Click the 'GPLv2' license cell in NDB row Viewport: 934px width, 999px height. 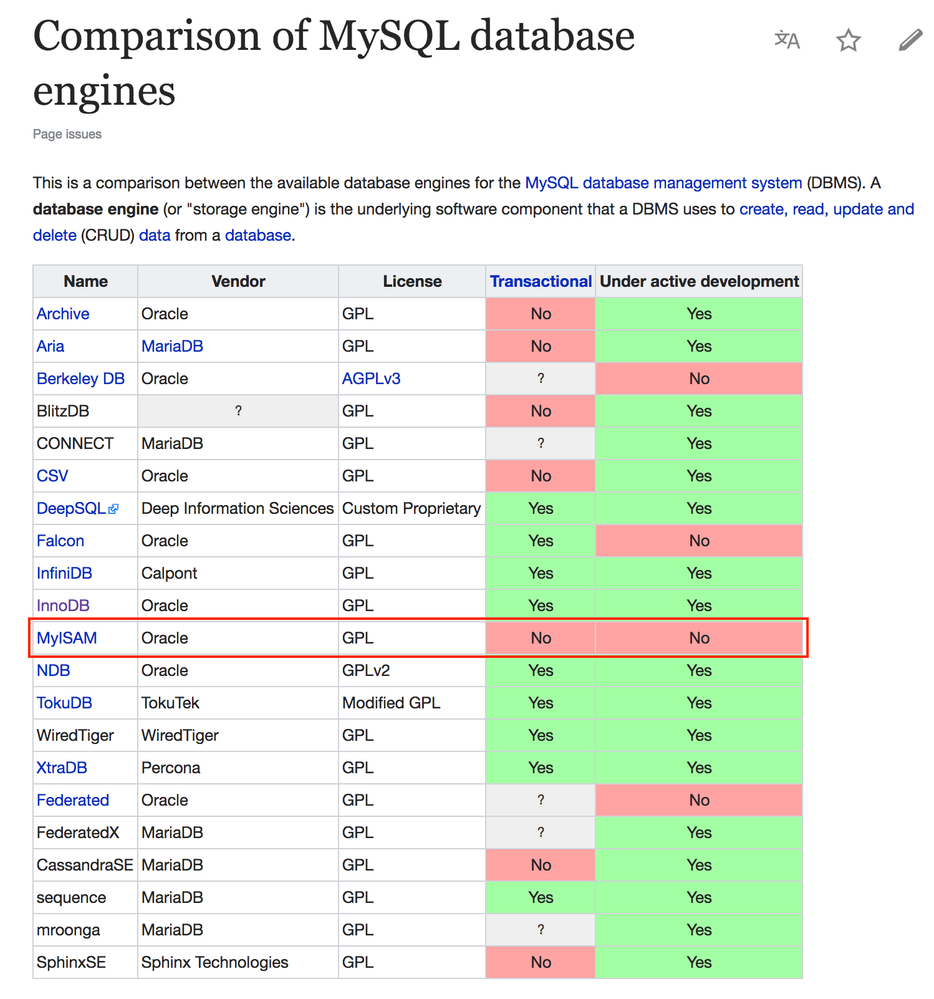(x=412, y=670)
